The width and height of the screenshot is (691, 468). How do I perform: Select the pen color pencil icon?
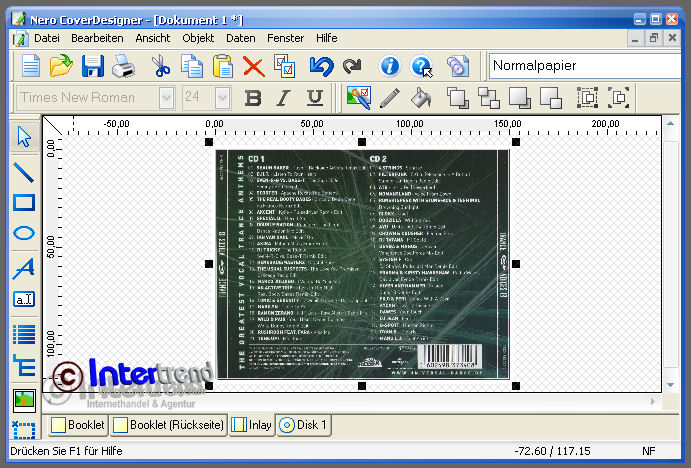click(x=390, y=98)
